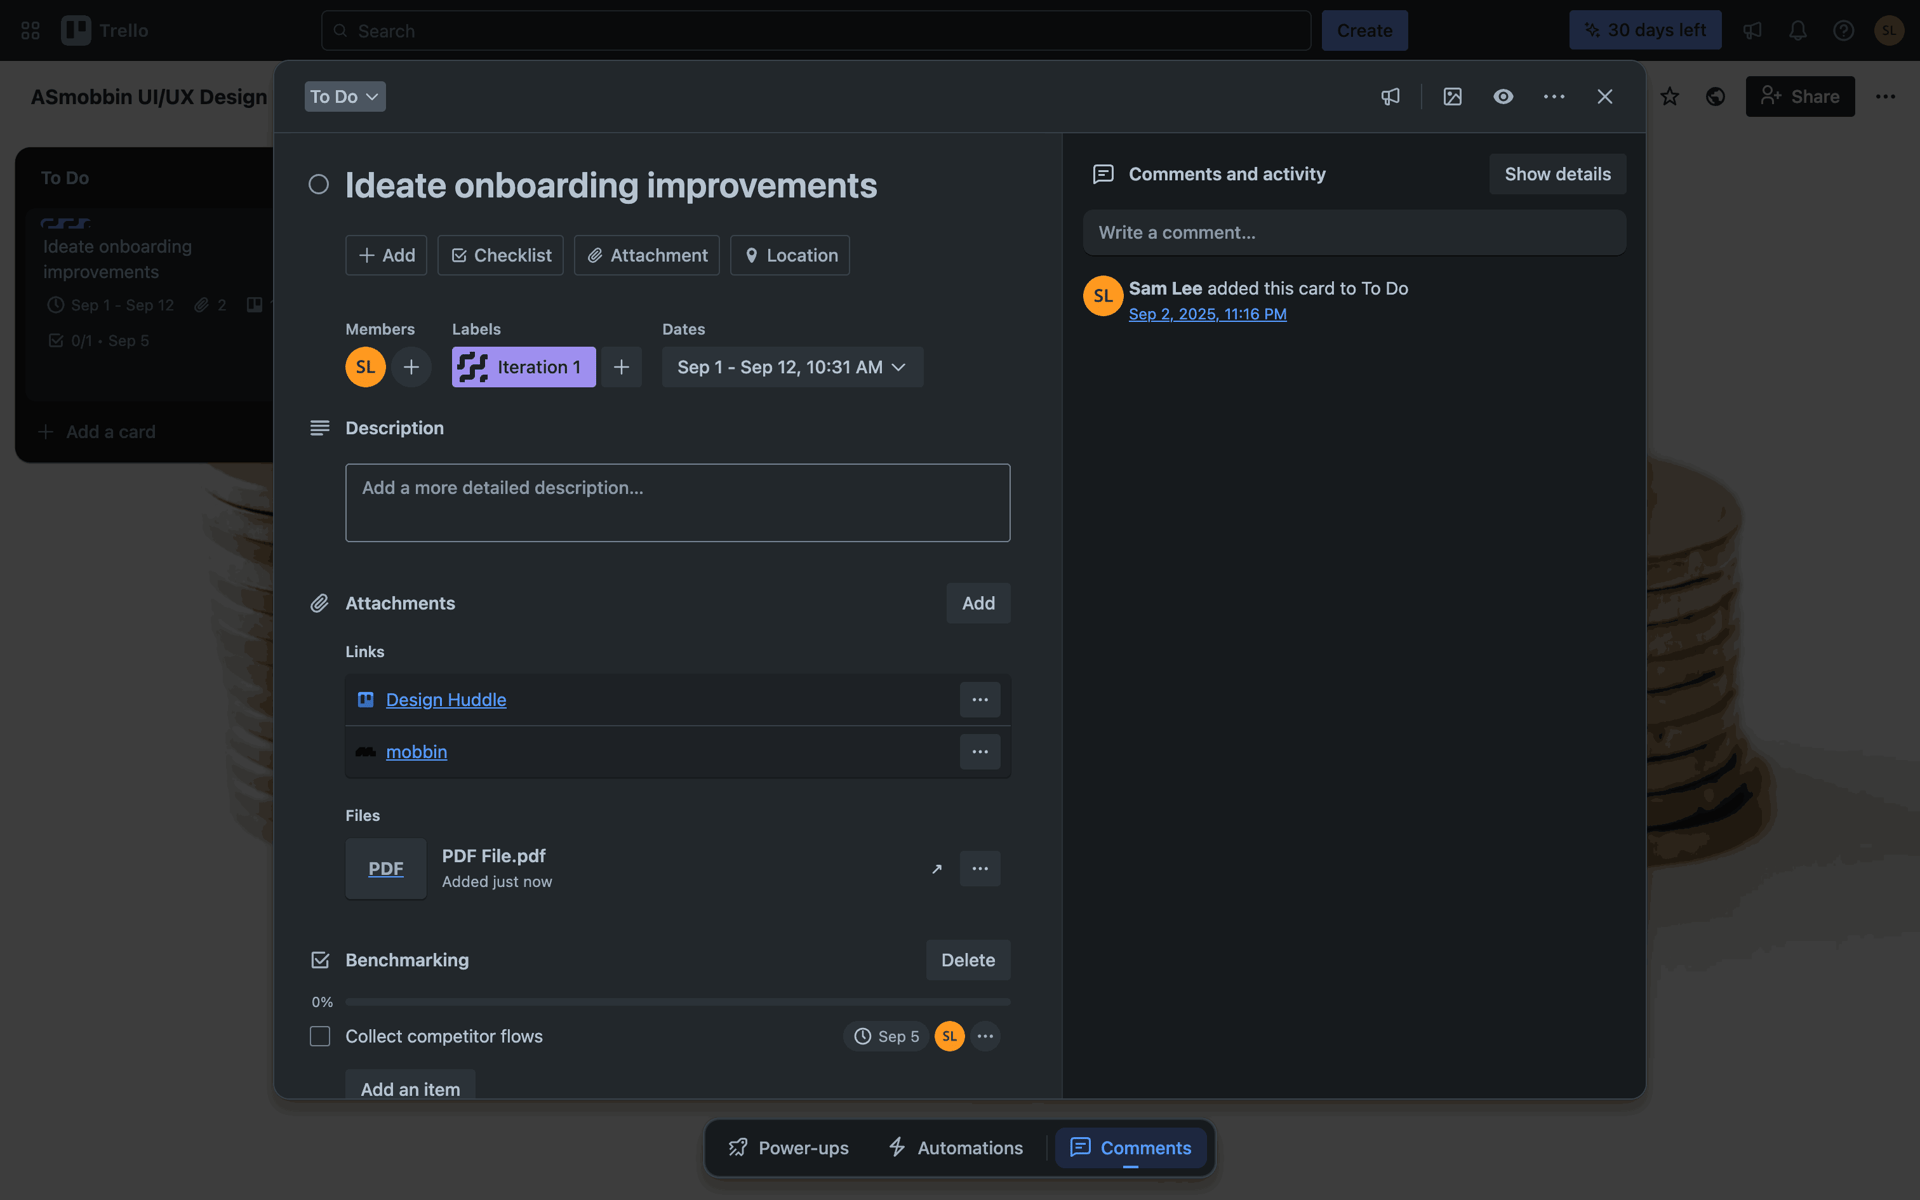Open the app switcher grid icon
The image size is (1920, 1200).
click(30, 31)
